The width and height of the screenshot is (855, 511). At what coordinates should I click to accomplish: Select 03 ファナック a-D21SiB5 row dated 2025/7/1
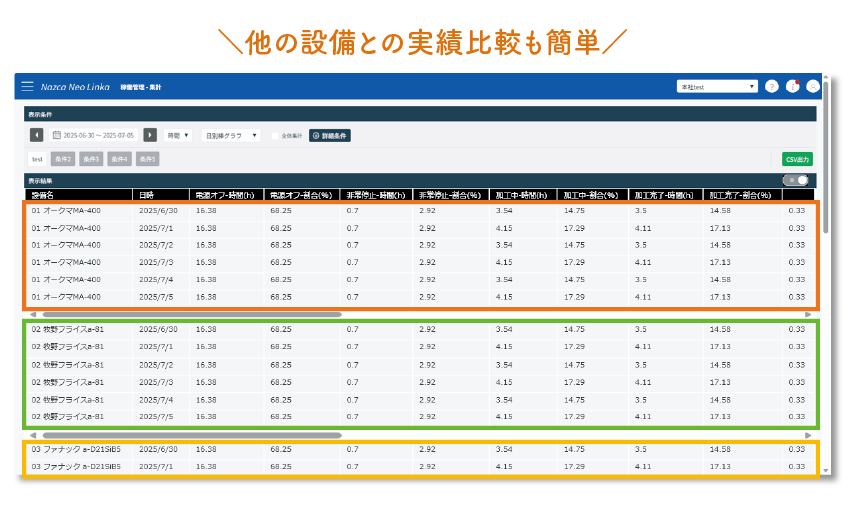[x=420, y=467]
